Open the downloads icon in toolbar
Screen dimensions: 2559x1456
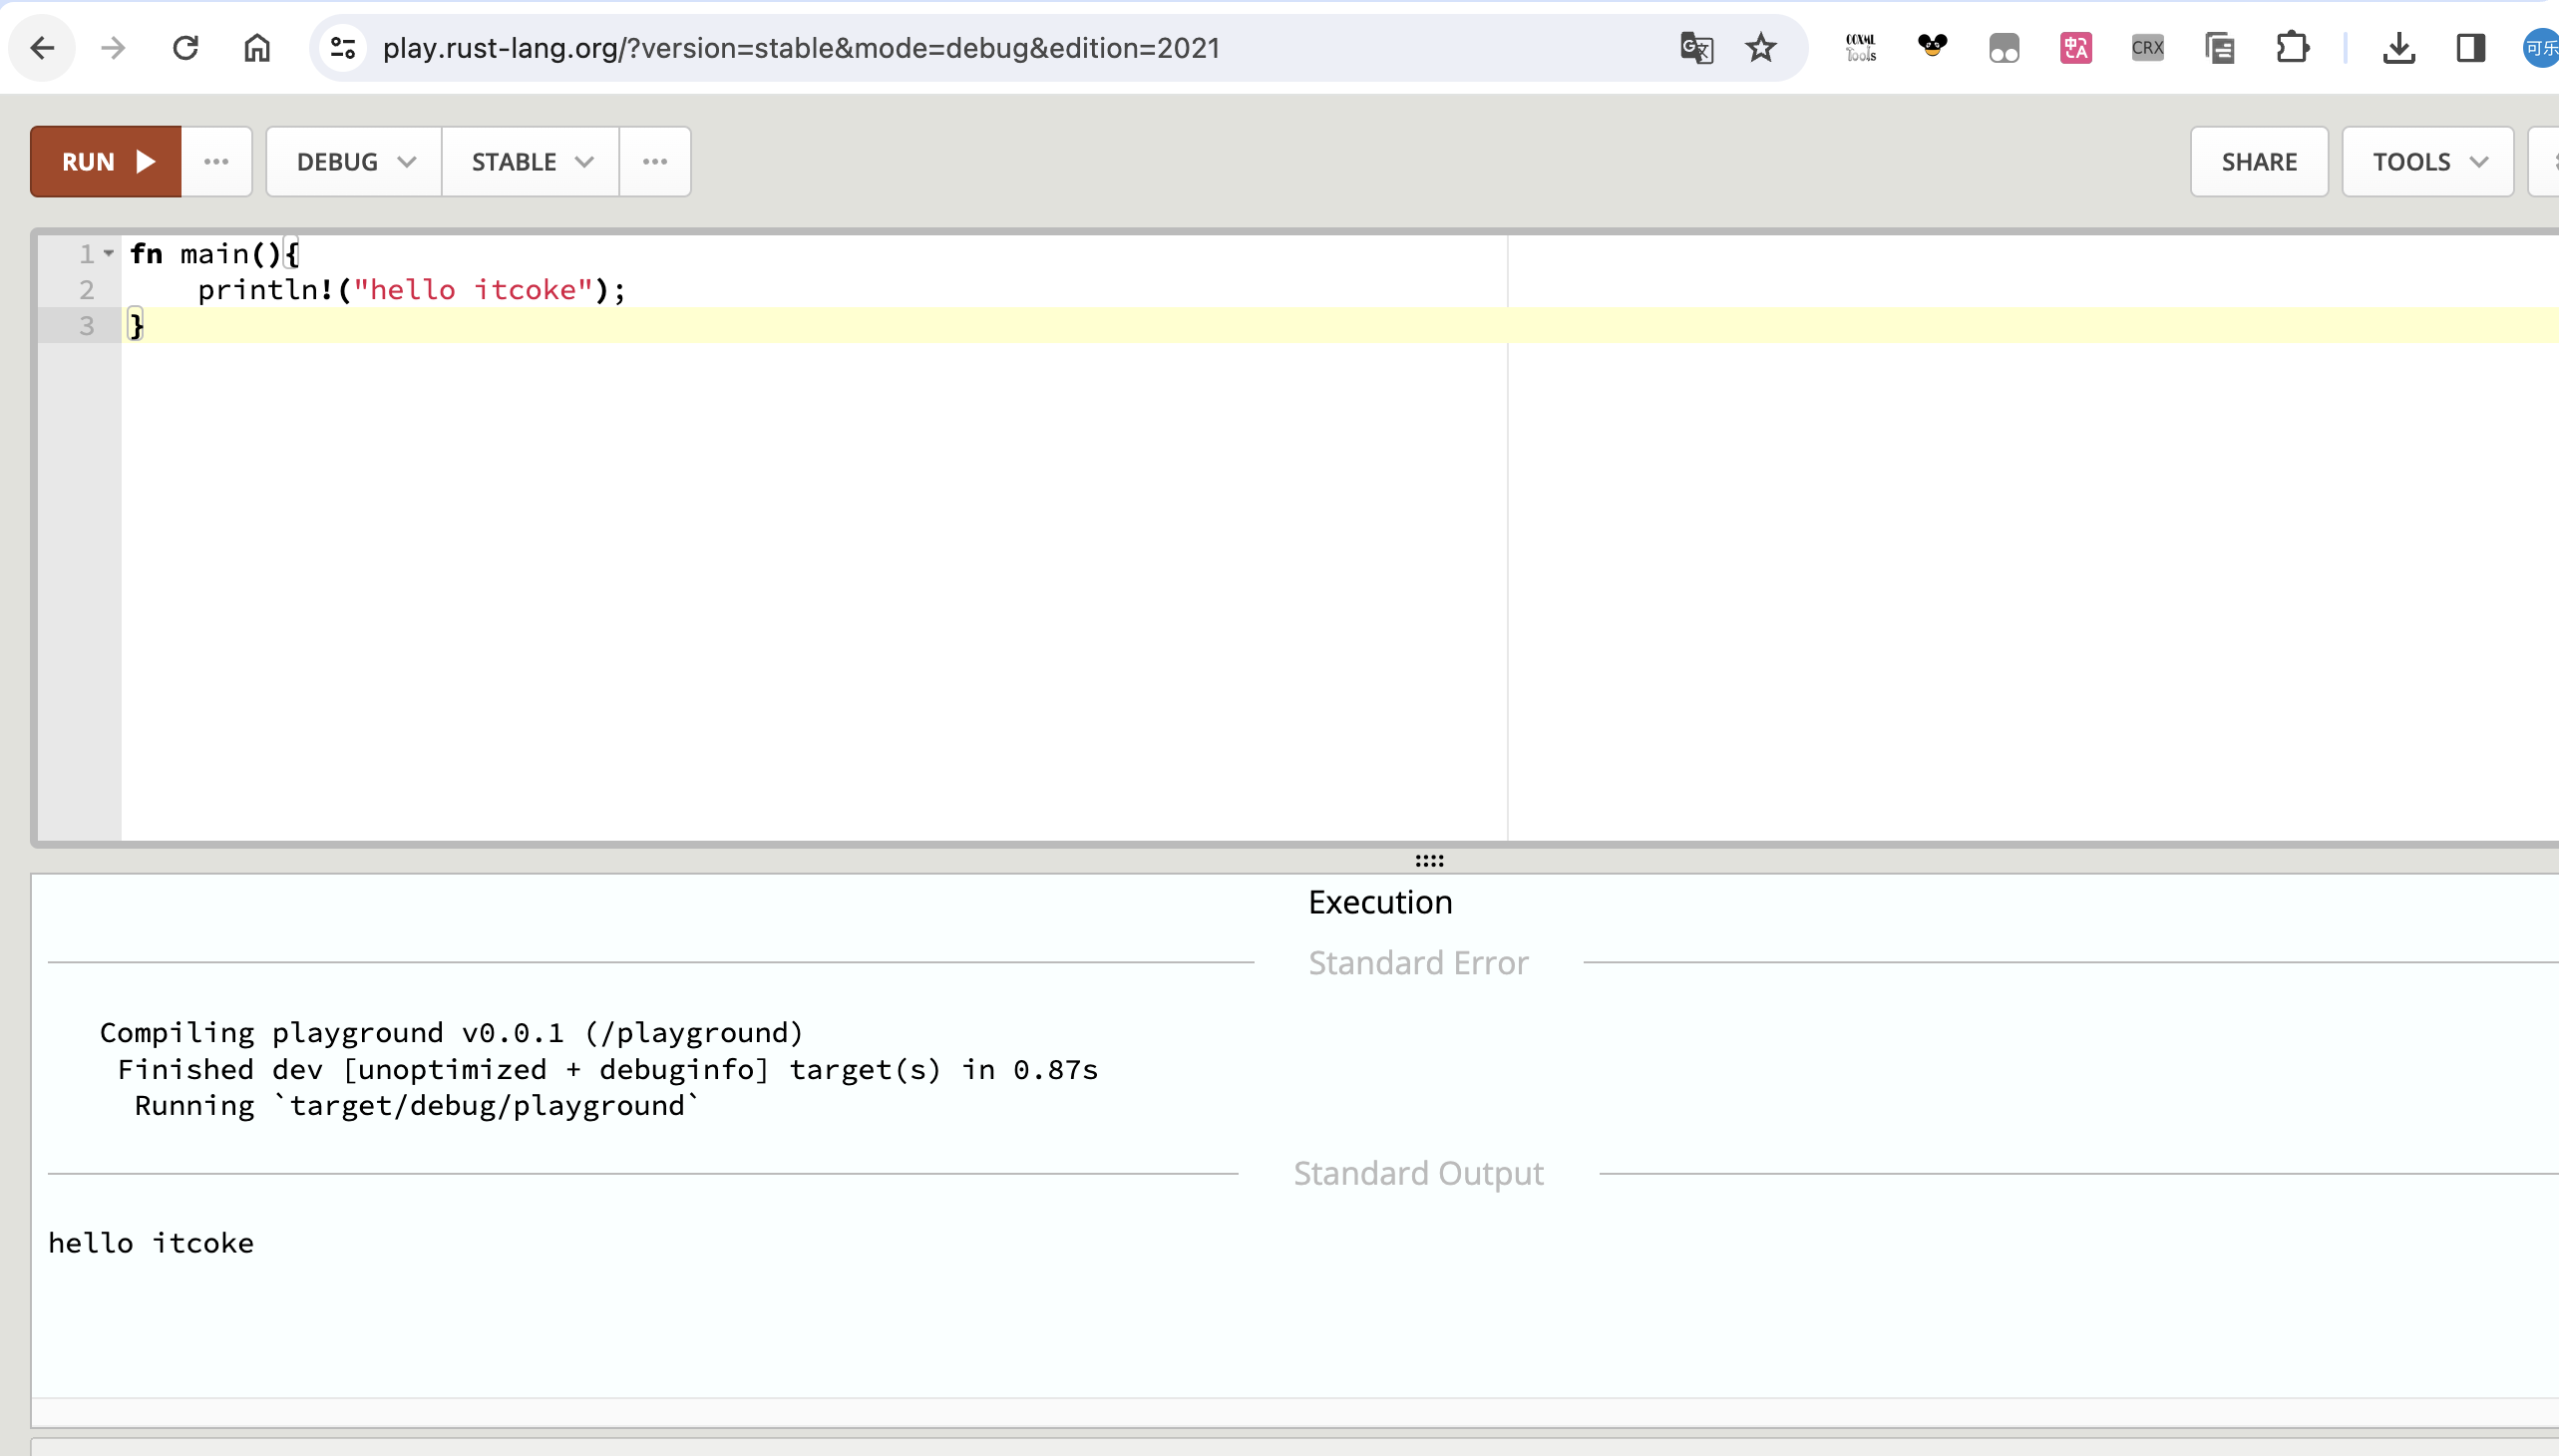[2398, 48]
